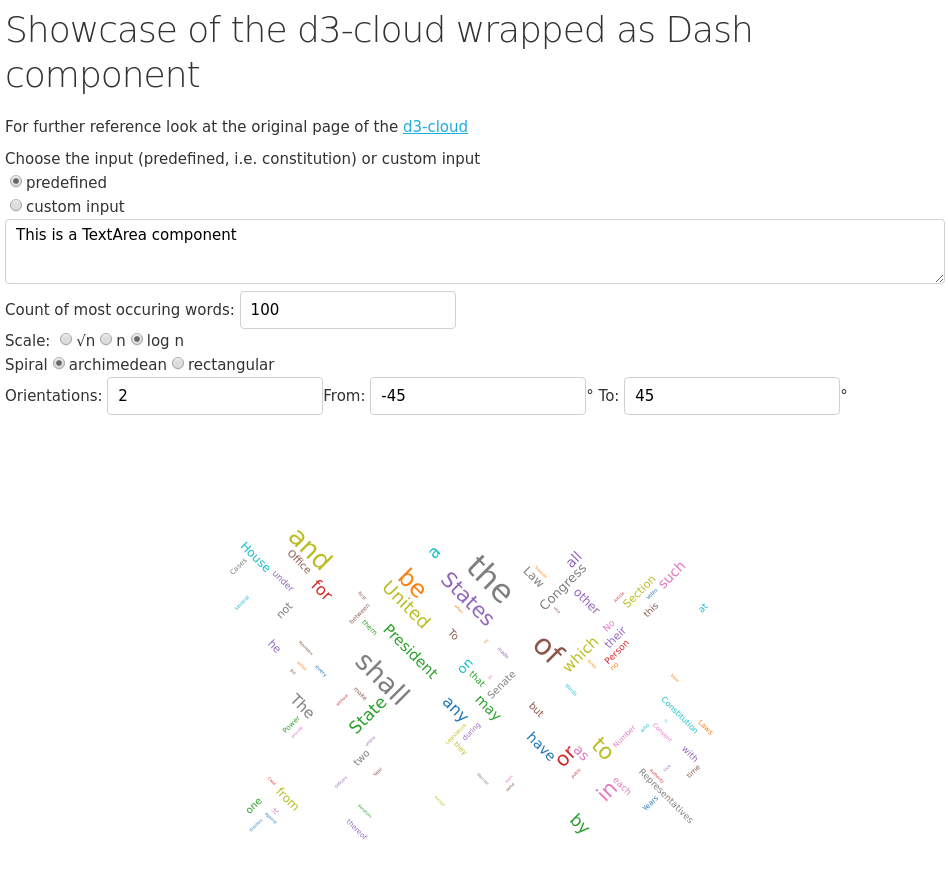Open the d3-cloud link
This screenshot has width=948, height=889.
[435, 127]
